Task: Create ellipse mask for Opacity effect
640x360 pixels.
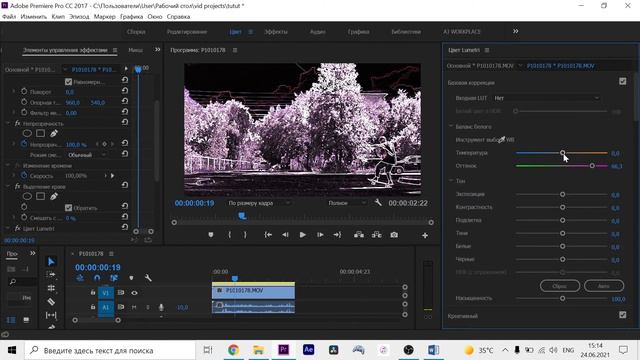Action: [x=27, y=133]
